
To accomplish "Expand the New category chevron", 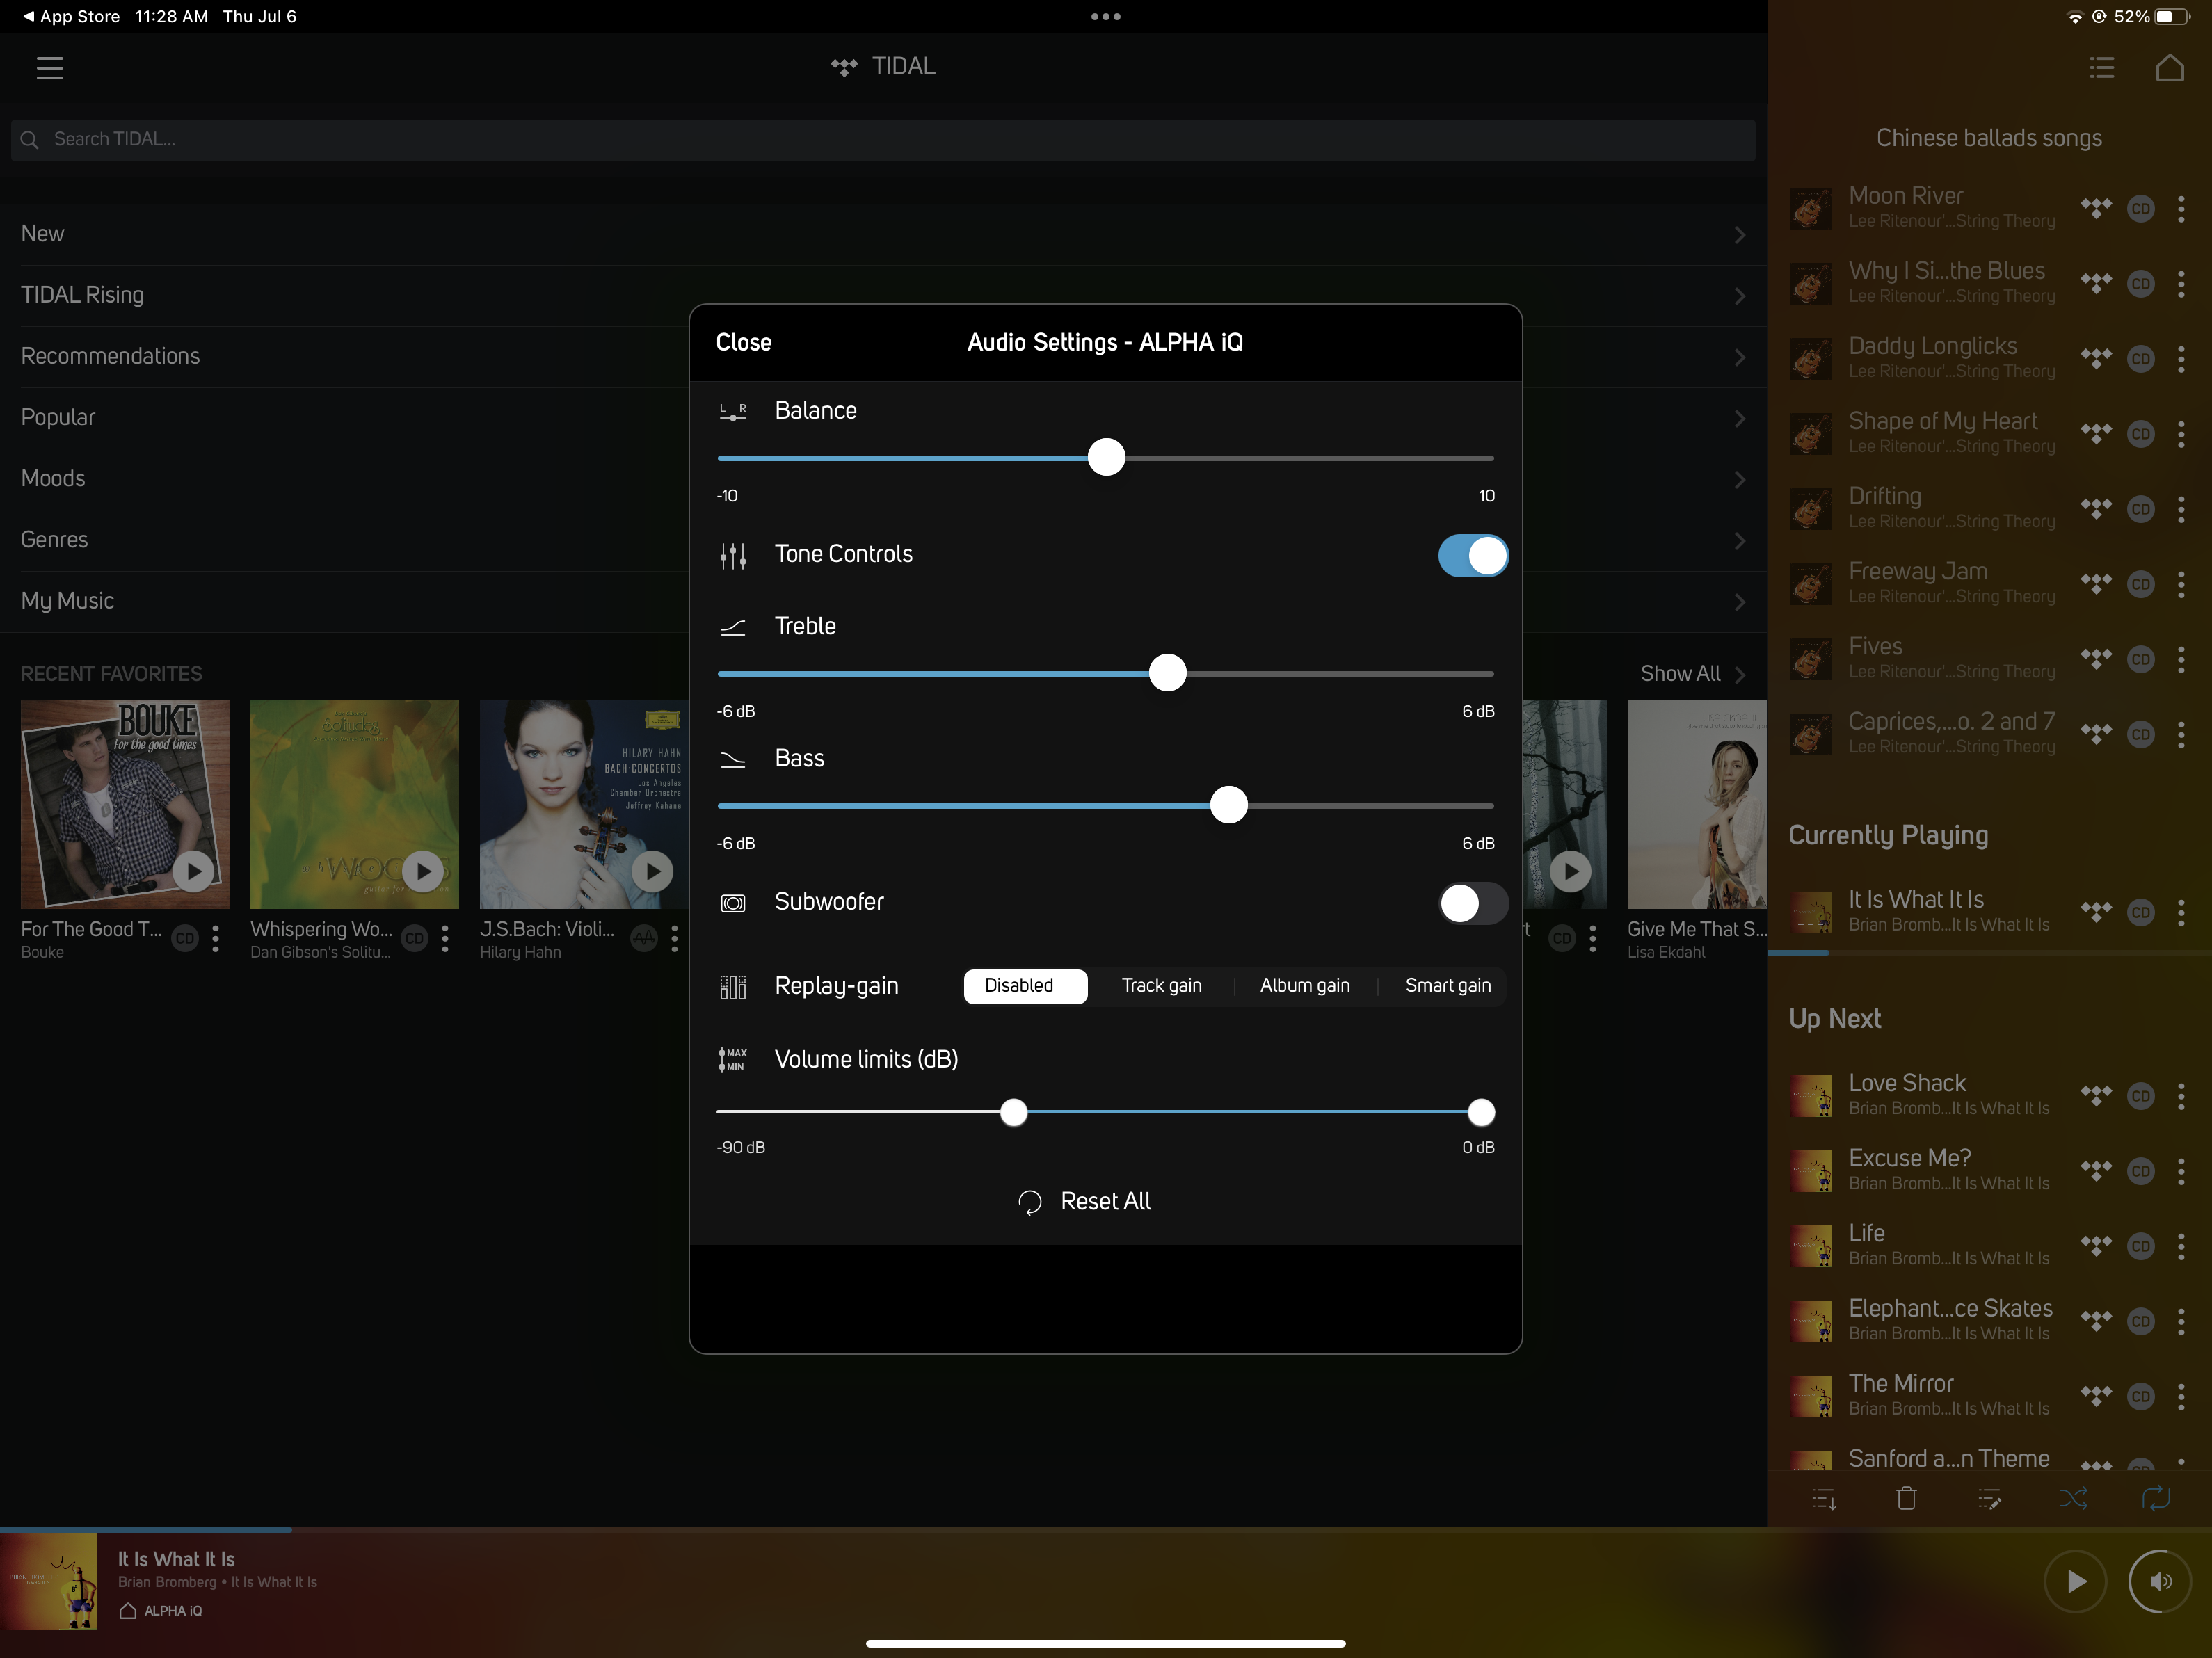I will 1740,235.
